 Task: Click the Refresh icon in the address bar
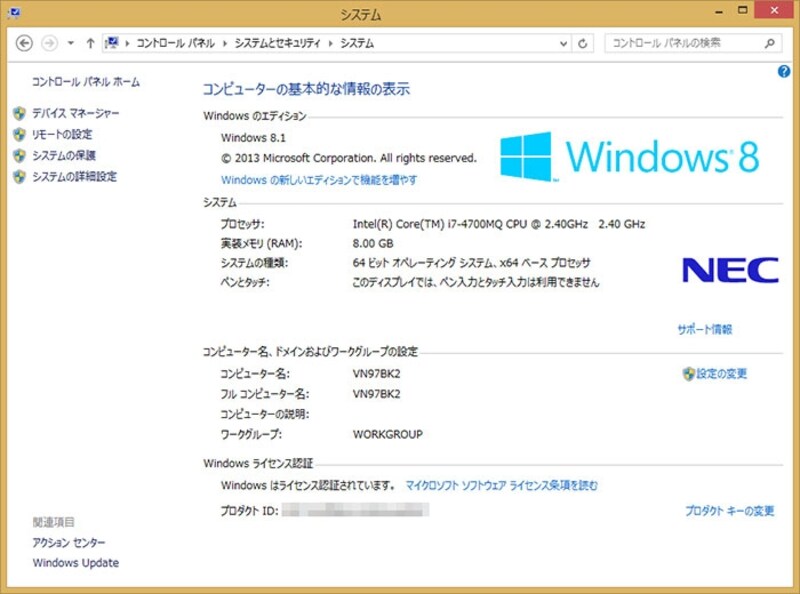click(582, 43)
